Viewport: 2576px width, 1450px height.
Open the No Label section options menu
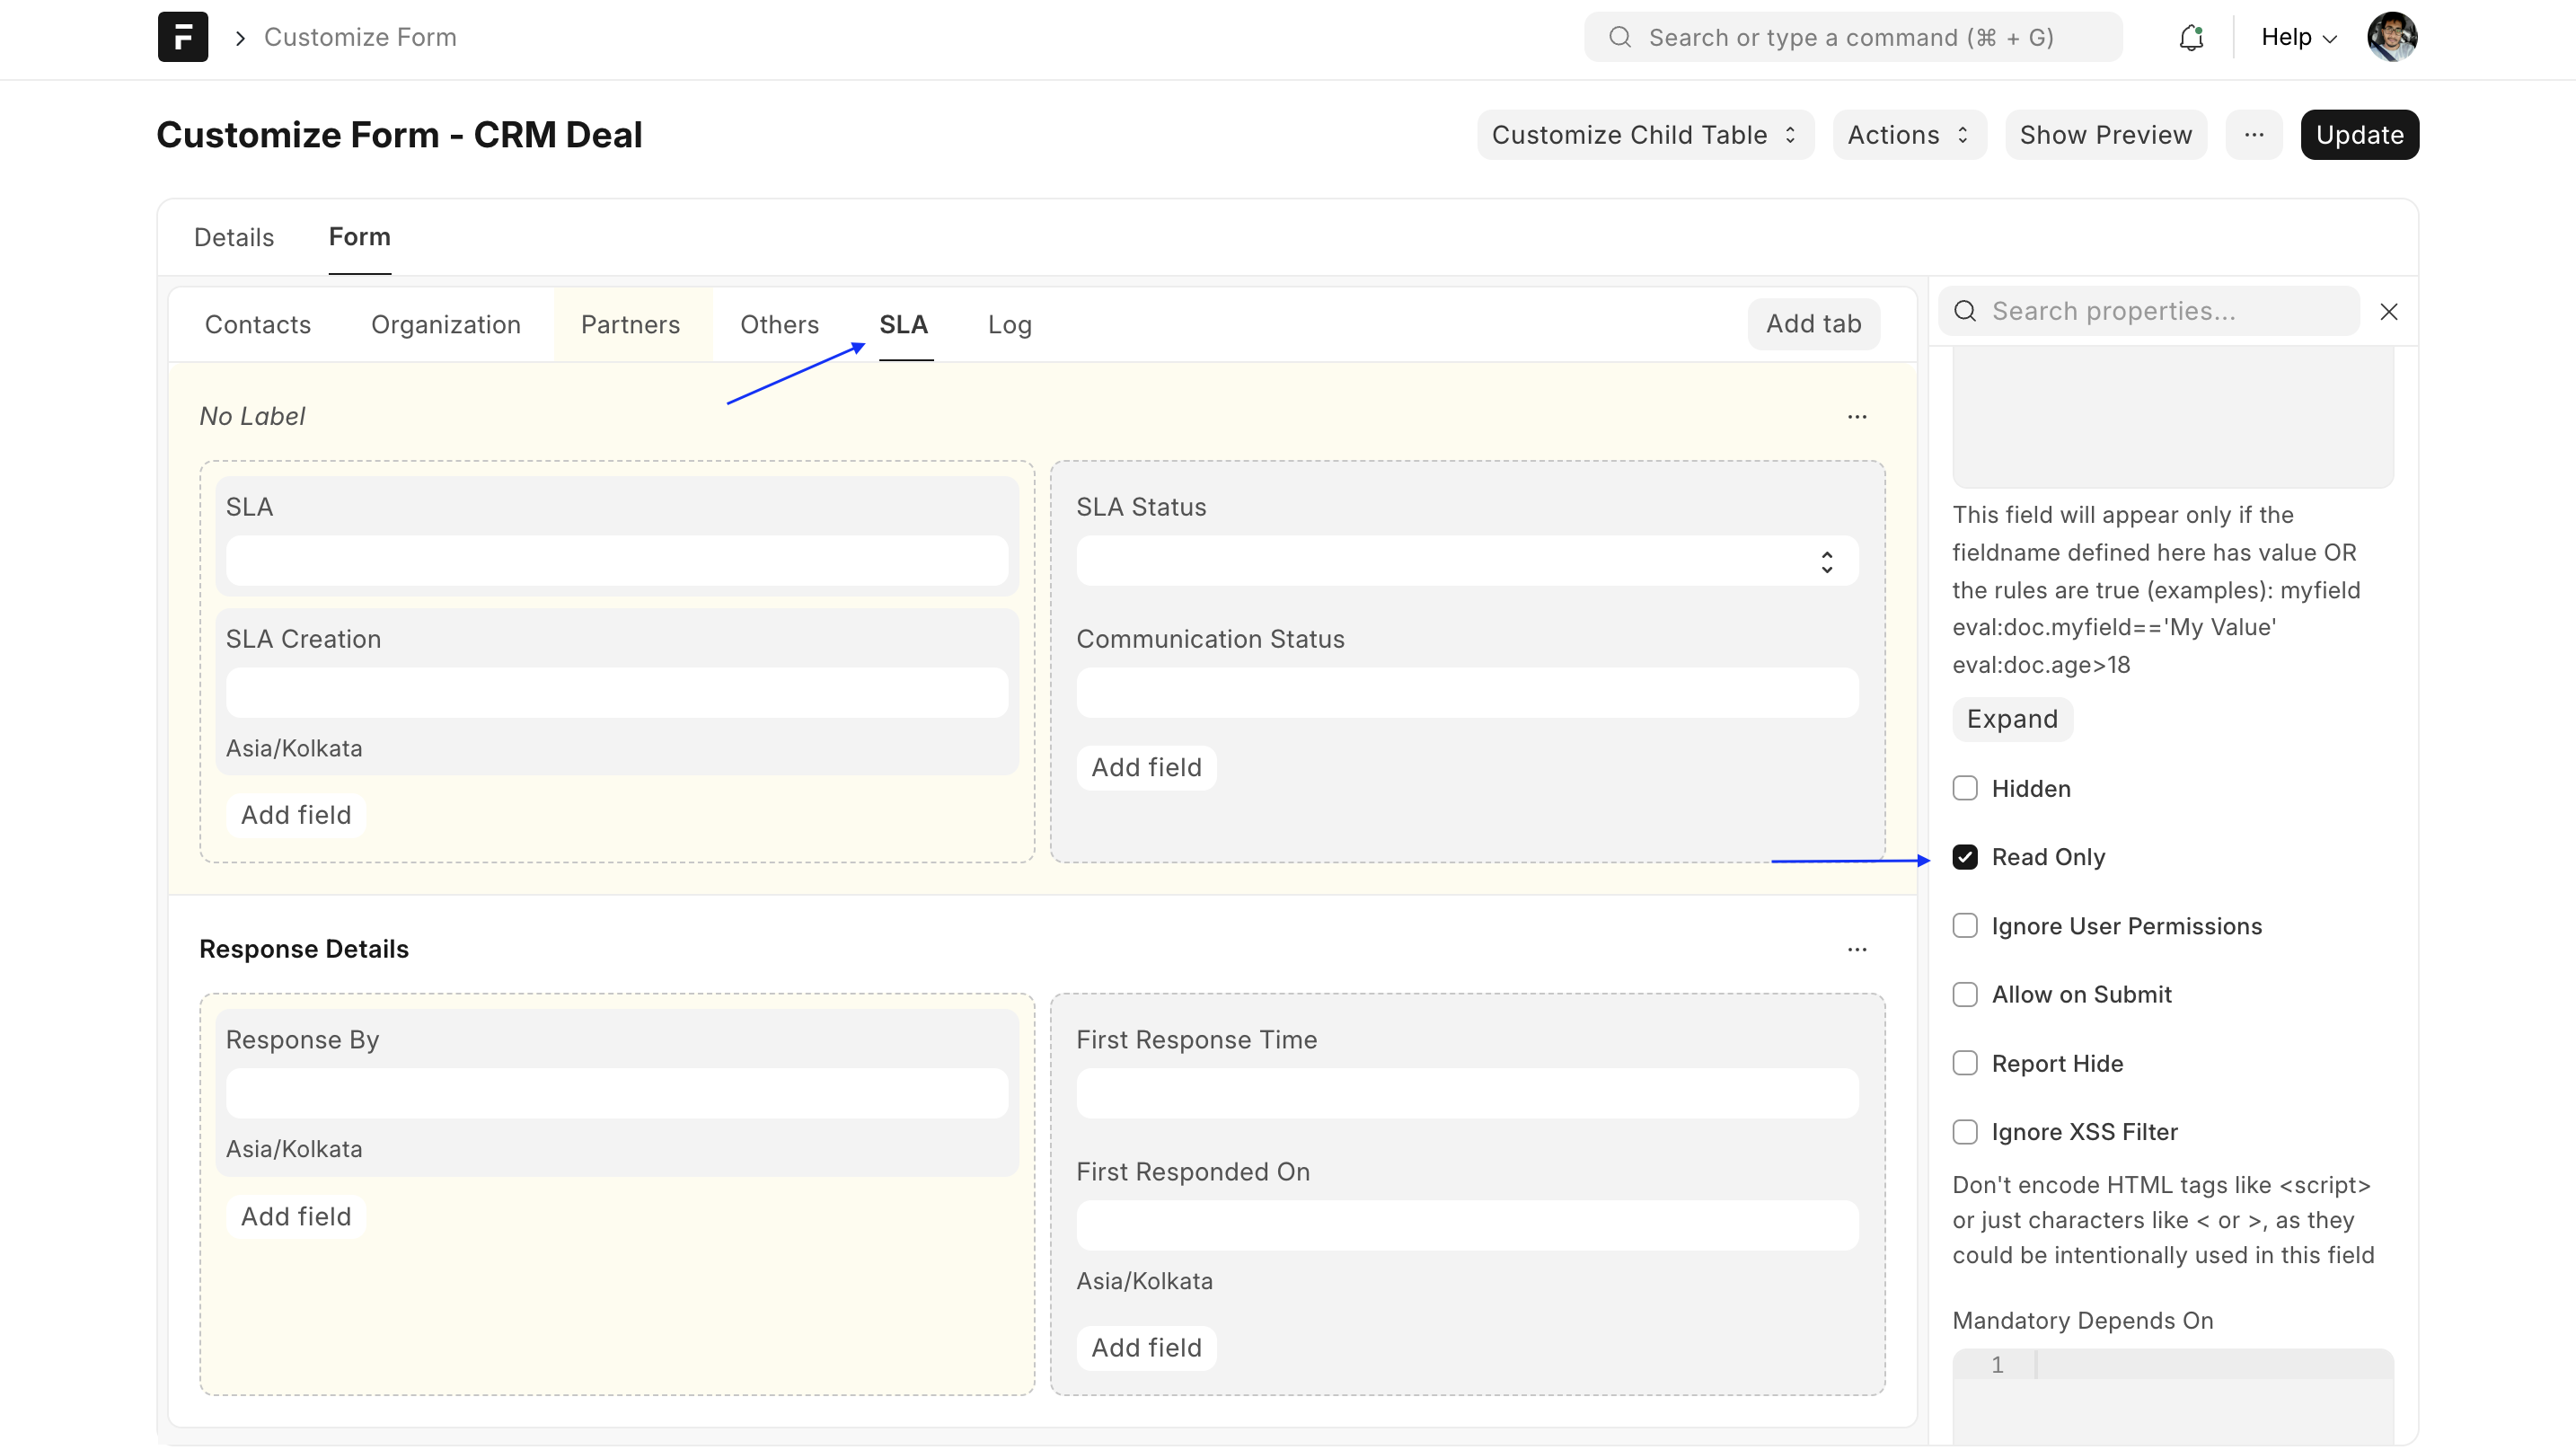tap(1856, 417)
